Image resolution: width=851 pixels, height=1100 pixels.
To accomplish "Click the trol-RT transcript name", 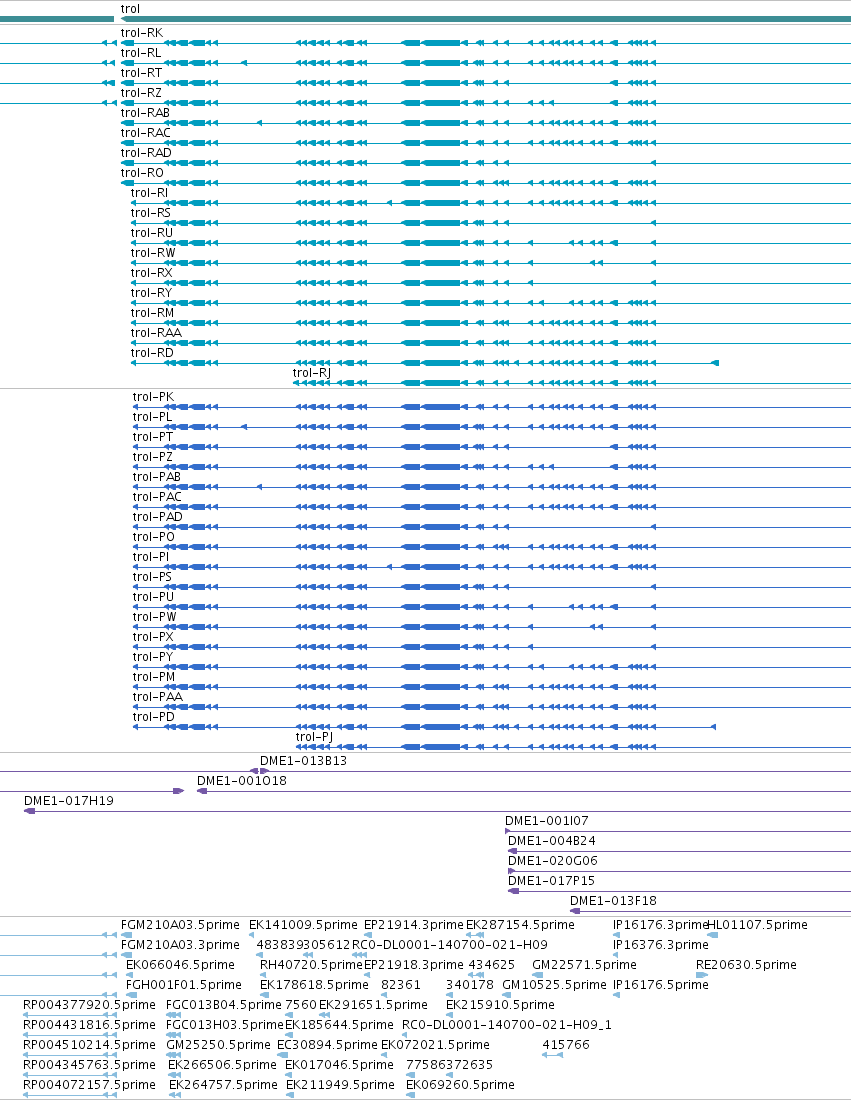I will pyautogui.click(x=141, y=72).
